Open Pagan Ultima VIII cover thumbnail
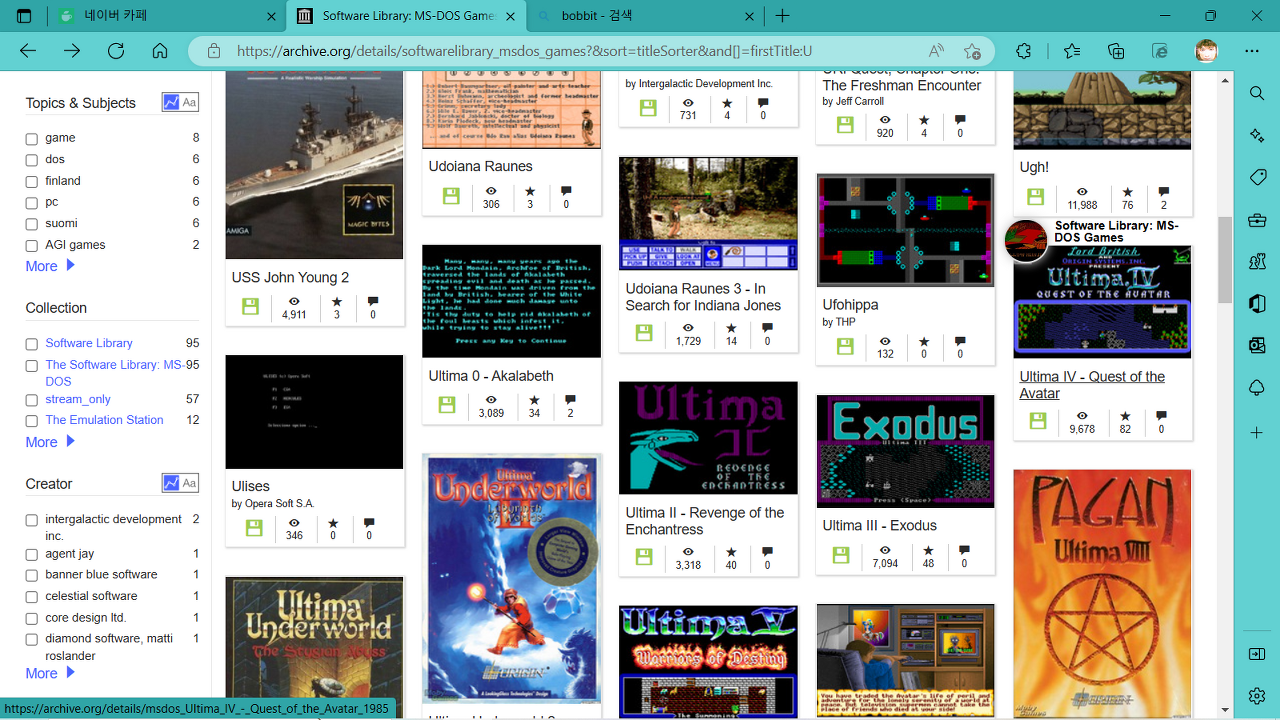Viewport: 1280px width, 720px height. 1102,594
